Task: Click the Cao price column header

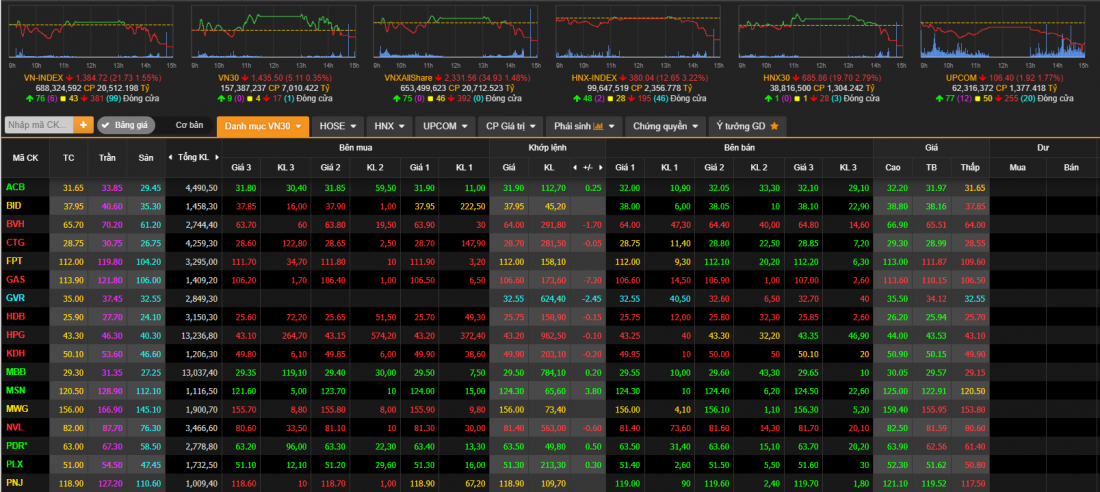Action: pyautogui.click(x=893, y=167)
